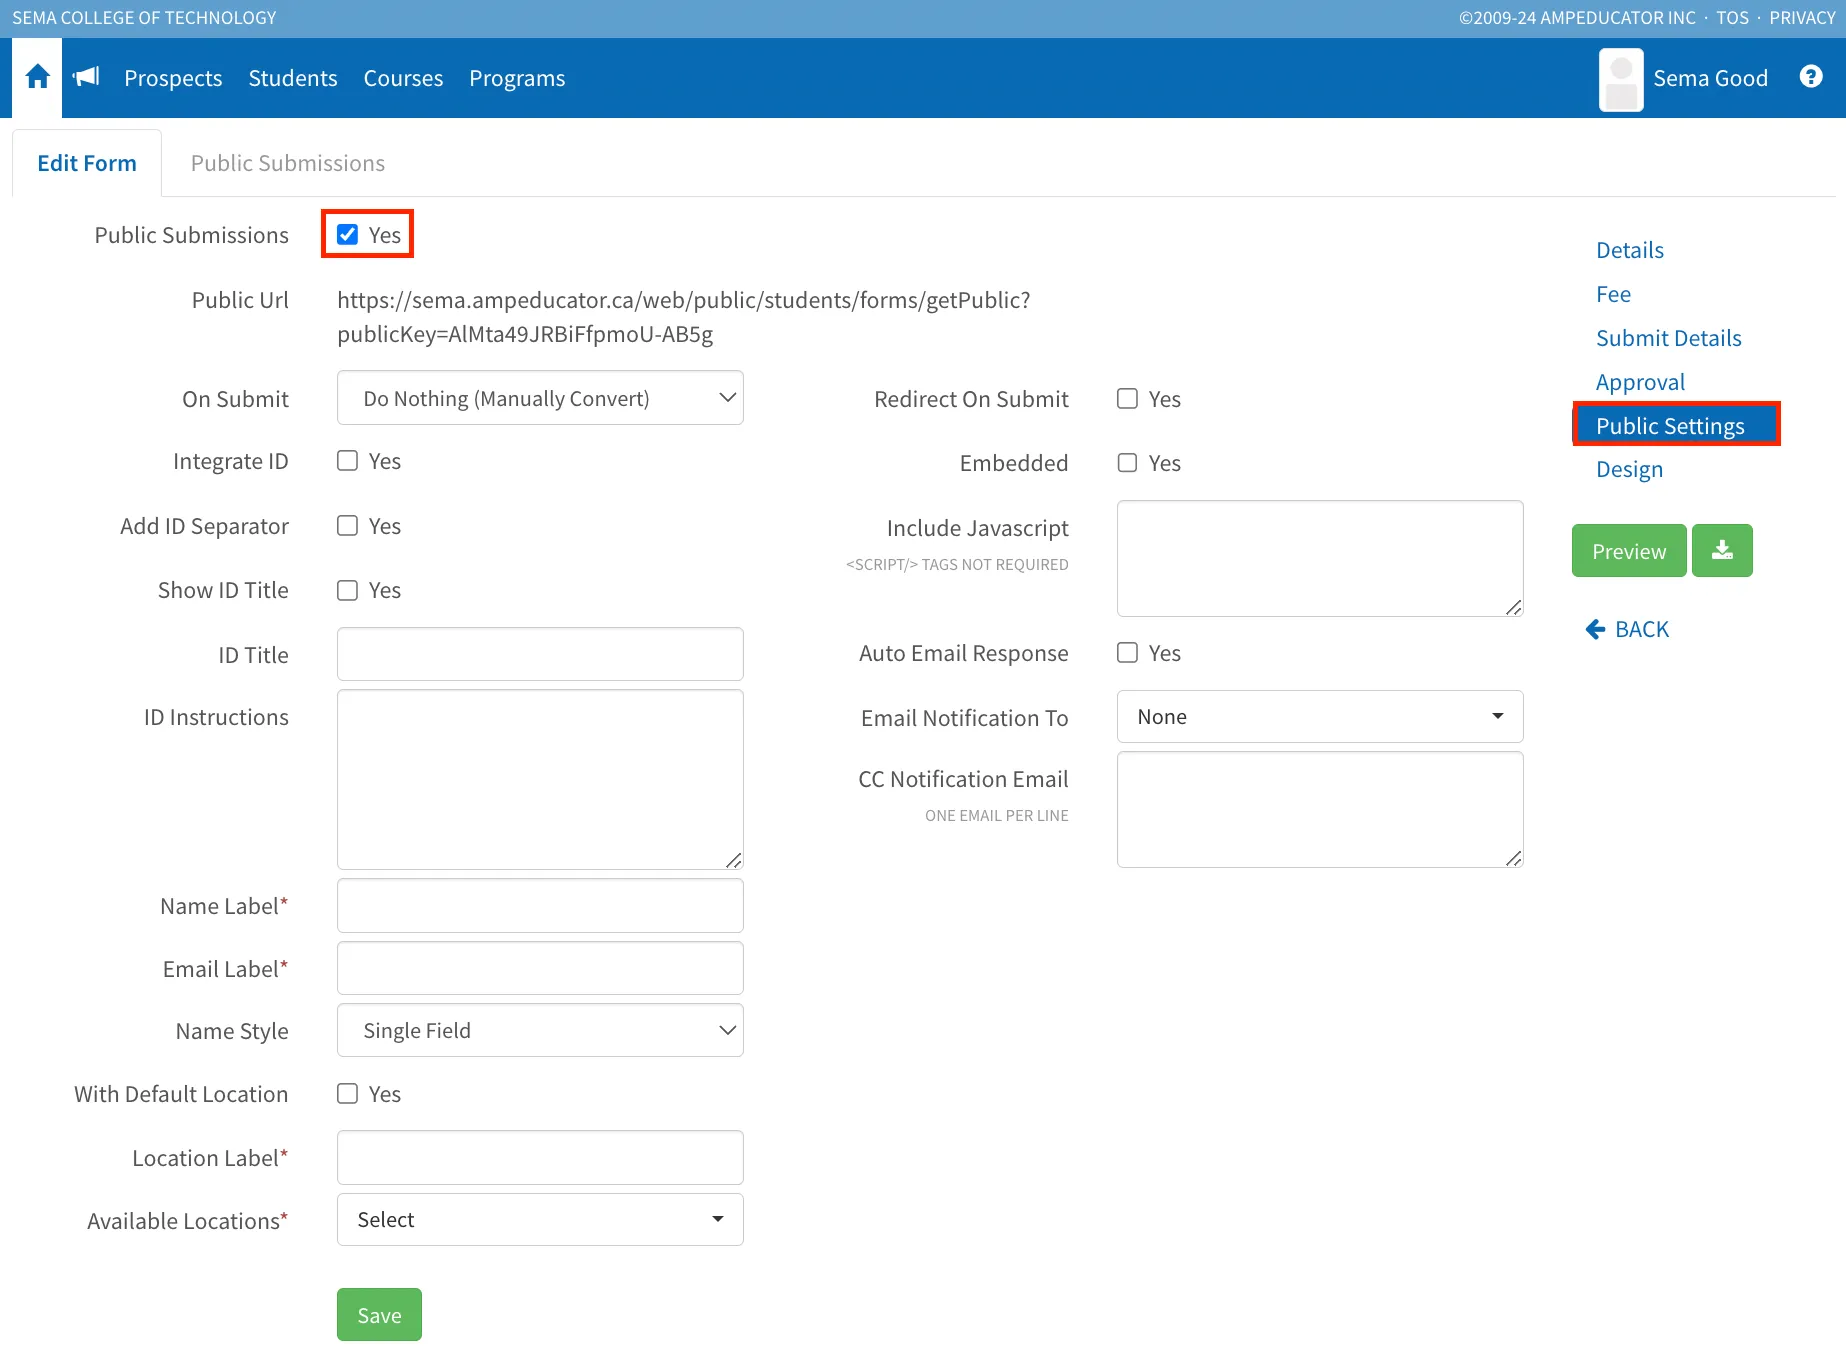This screenshot has width=1846, height=1360.
Task: Enable With Default Location checkbox
Action: point(347,1094)
